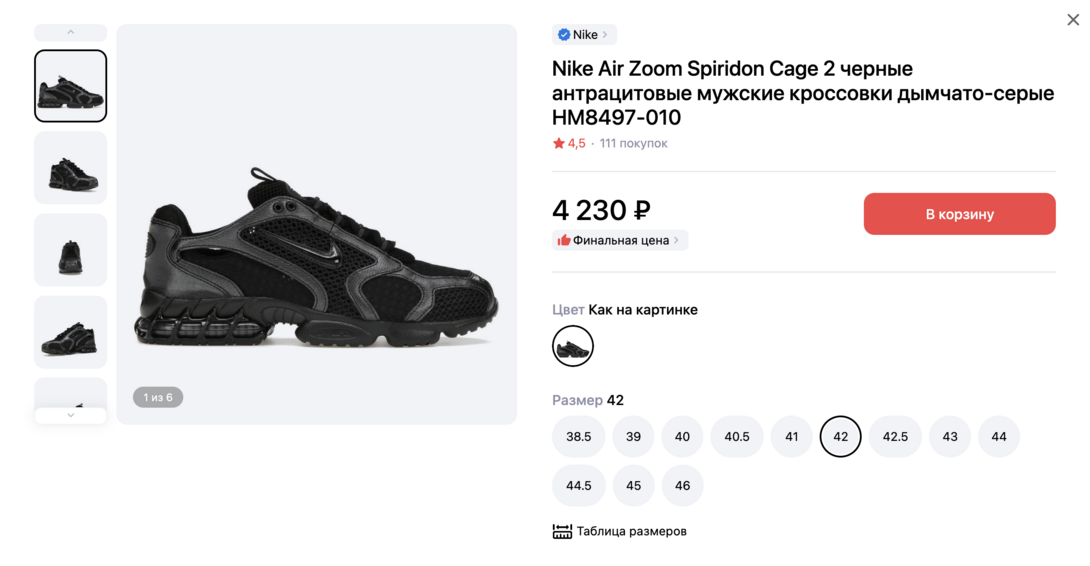Click the blue verified badge beside Nike
1090x566 pixels.
pyautogui.click(x=564, y=35)
